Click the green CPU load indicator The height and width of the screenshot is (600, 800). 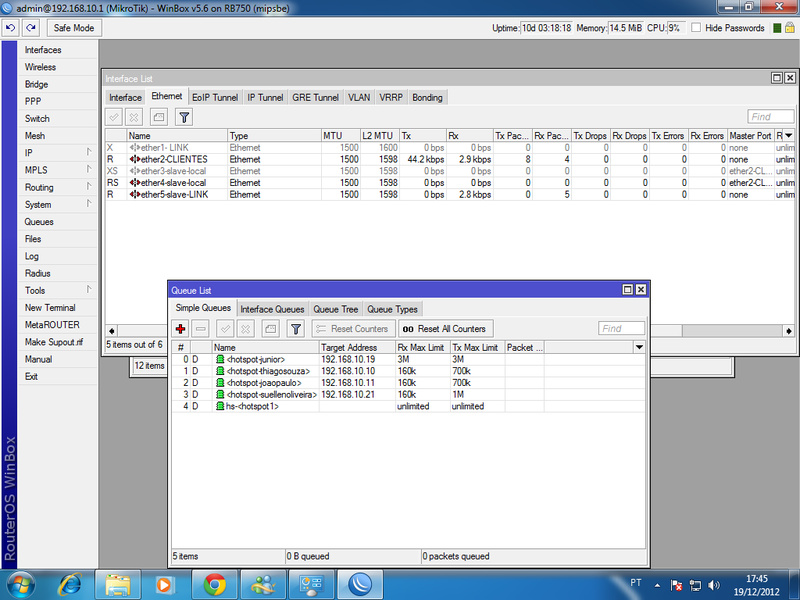point(777,28)
